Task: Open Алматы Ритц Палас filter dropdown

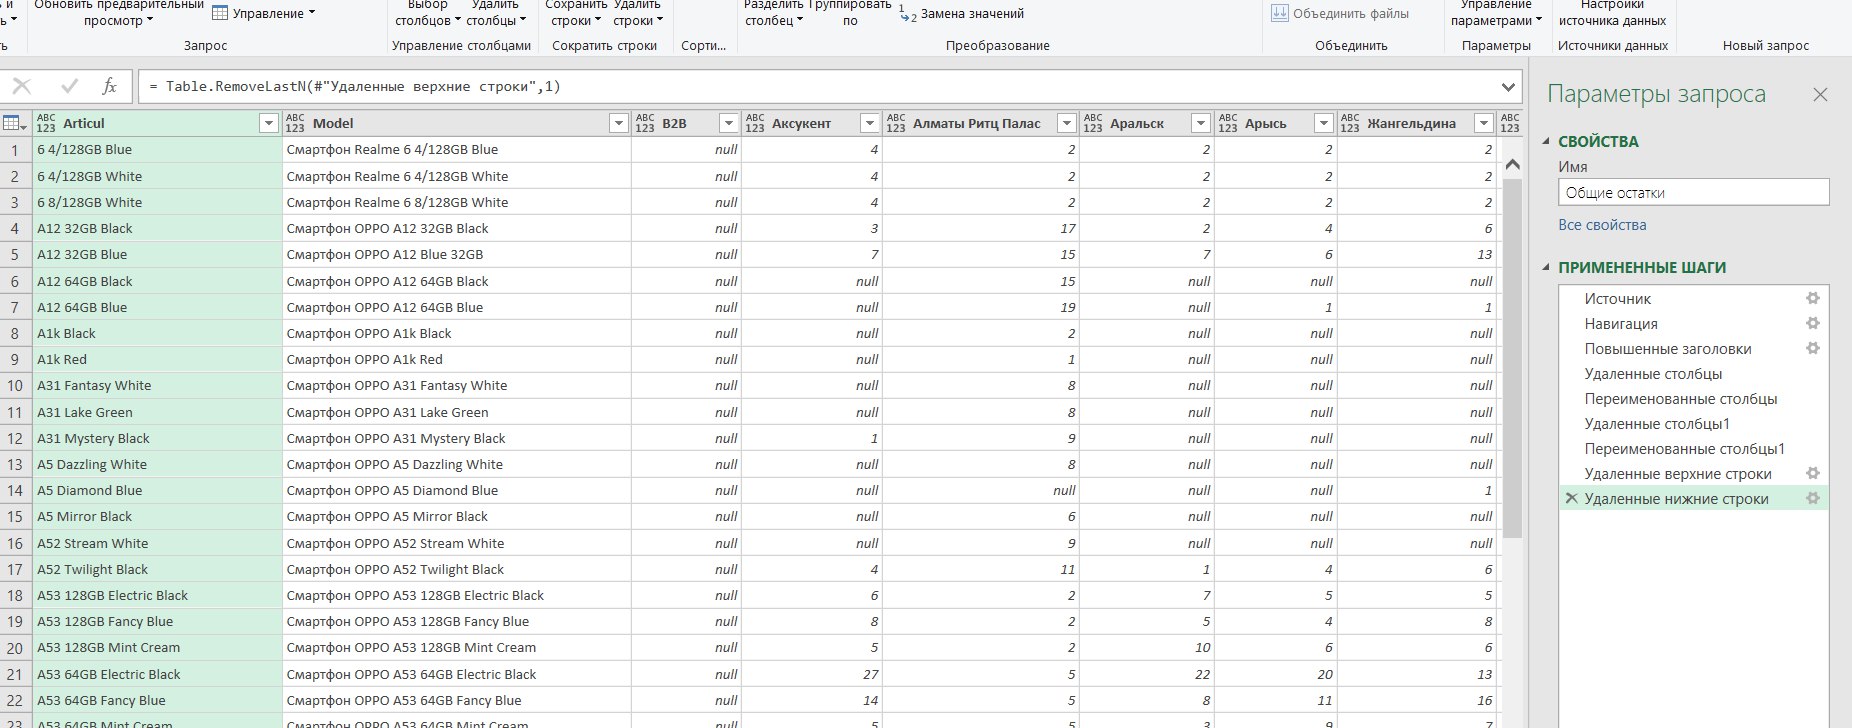Action: click(x=1066, y=123)
